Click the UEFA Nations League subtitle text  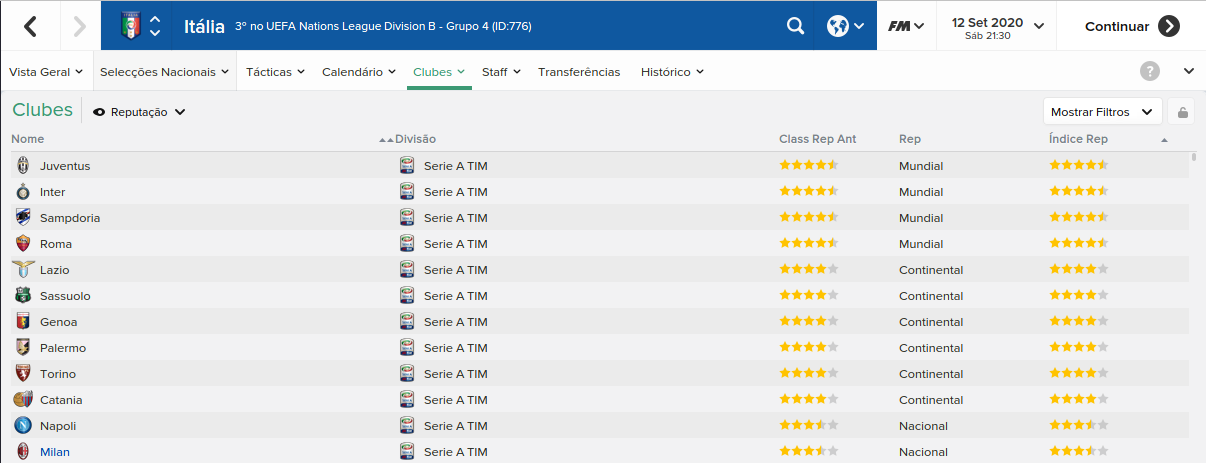coord(383,26)
